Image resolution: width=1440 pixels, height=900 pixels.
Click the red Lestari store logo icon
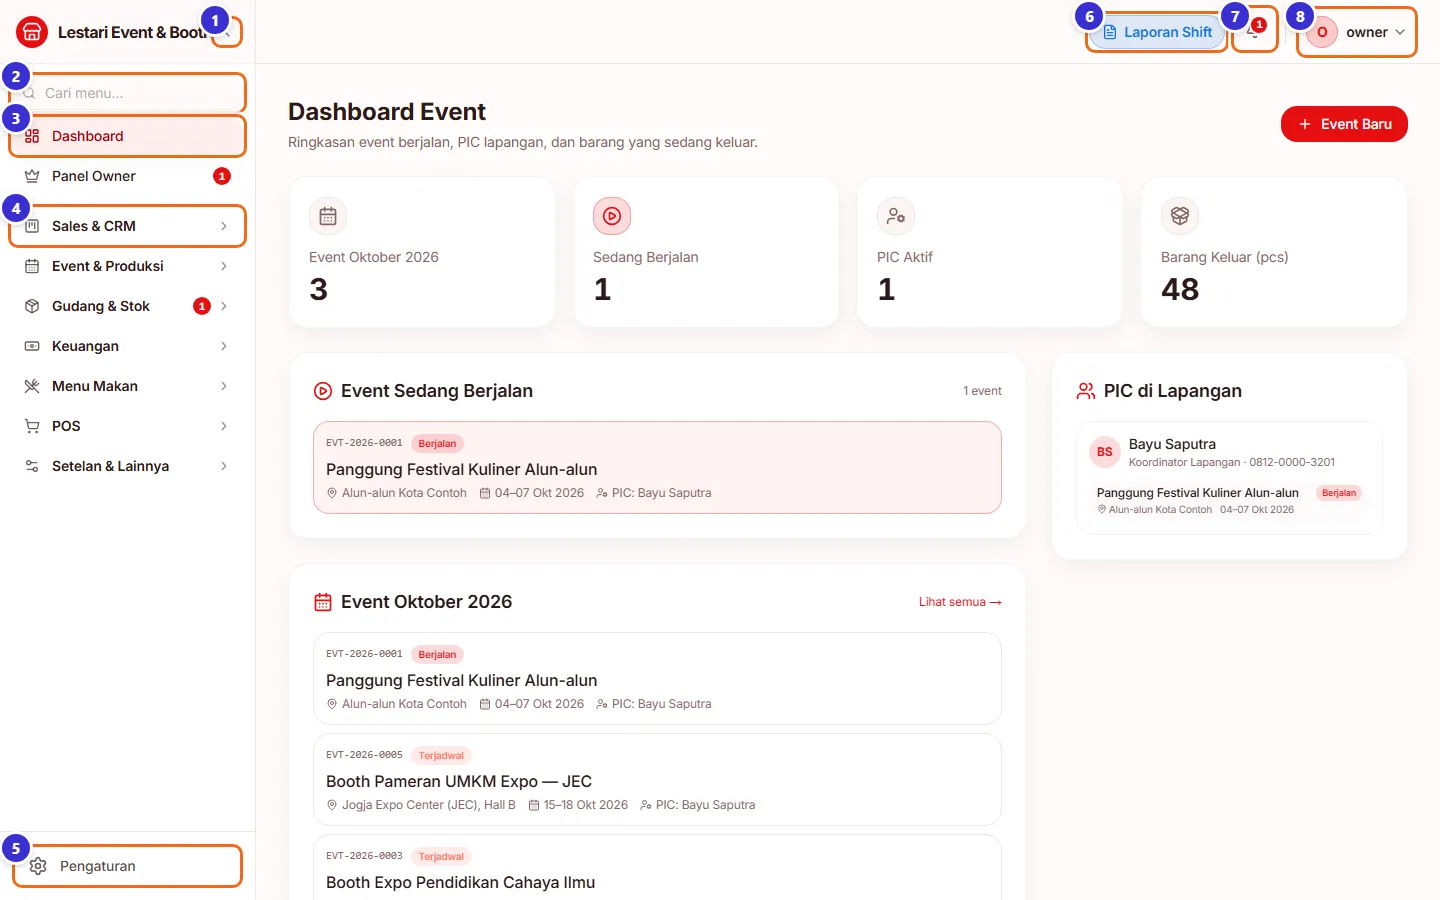pos(32,32)
